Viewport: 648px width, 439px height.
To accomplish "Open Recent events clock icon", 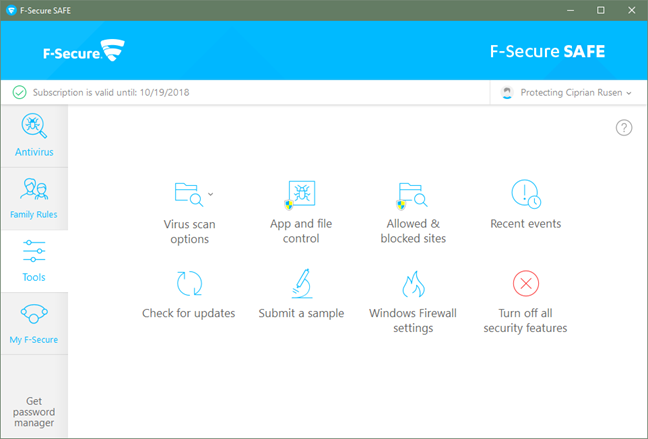I will pos(526,194).
